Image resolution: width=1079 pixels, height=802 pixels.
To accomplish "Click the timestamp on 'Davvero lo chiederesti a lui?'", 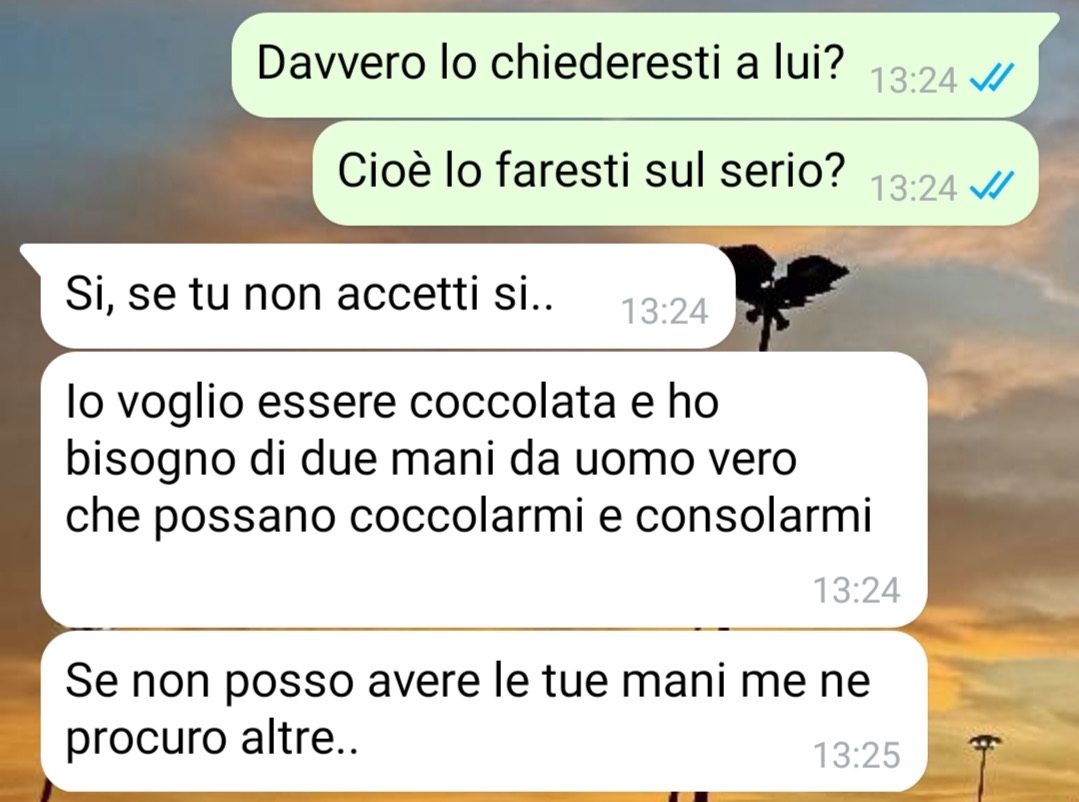I will coord(914,80).
